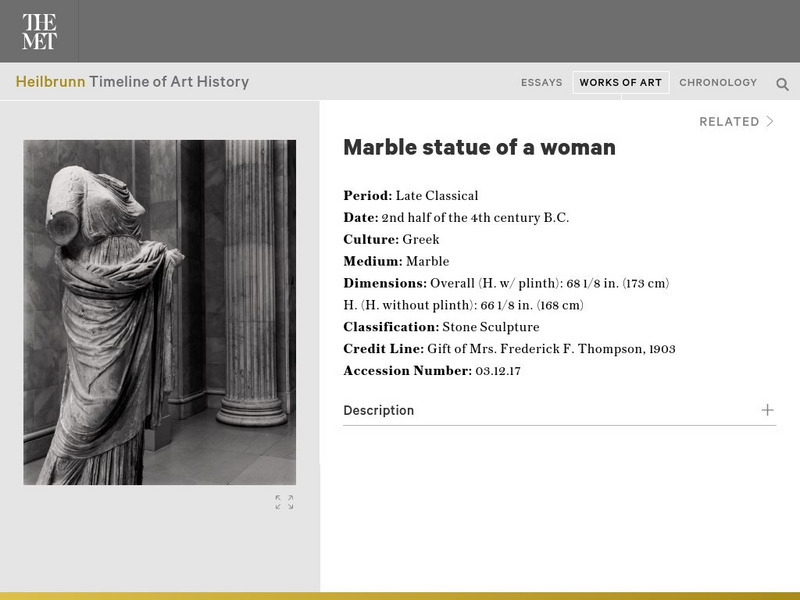
Task: Click the marble statue photograph
Action: (x=159, y=312)
